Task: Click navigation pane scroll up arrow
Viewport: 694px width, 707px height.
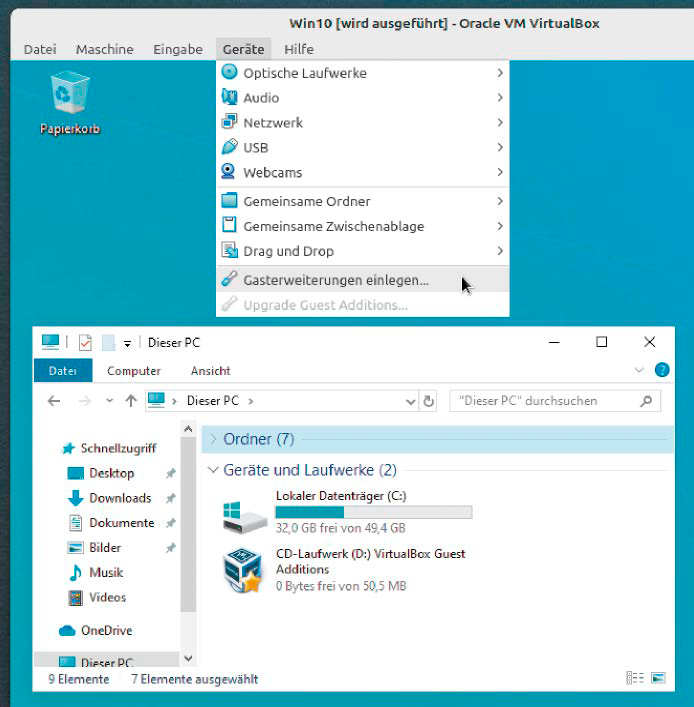Action: point(188,429)
